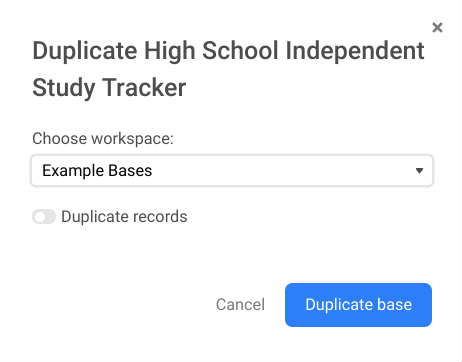Click the X icon at dialog corner
The height and width of the screenshot is (362, 462).
pyautogui.click(x=437, y=27)
